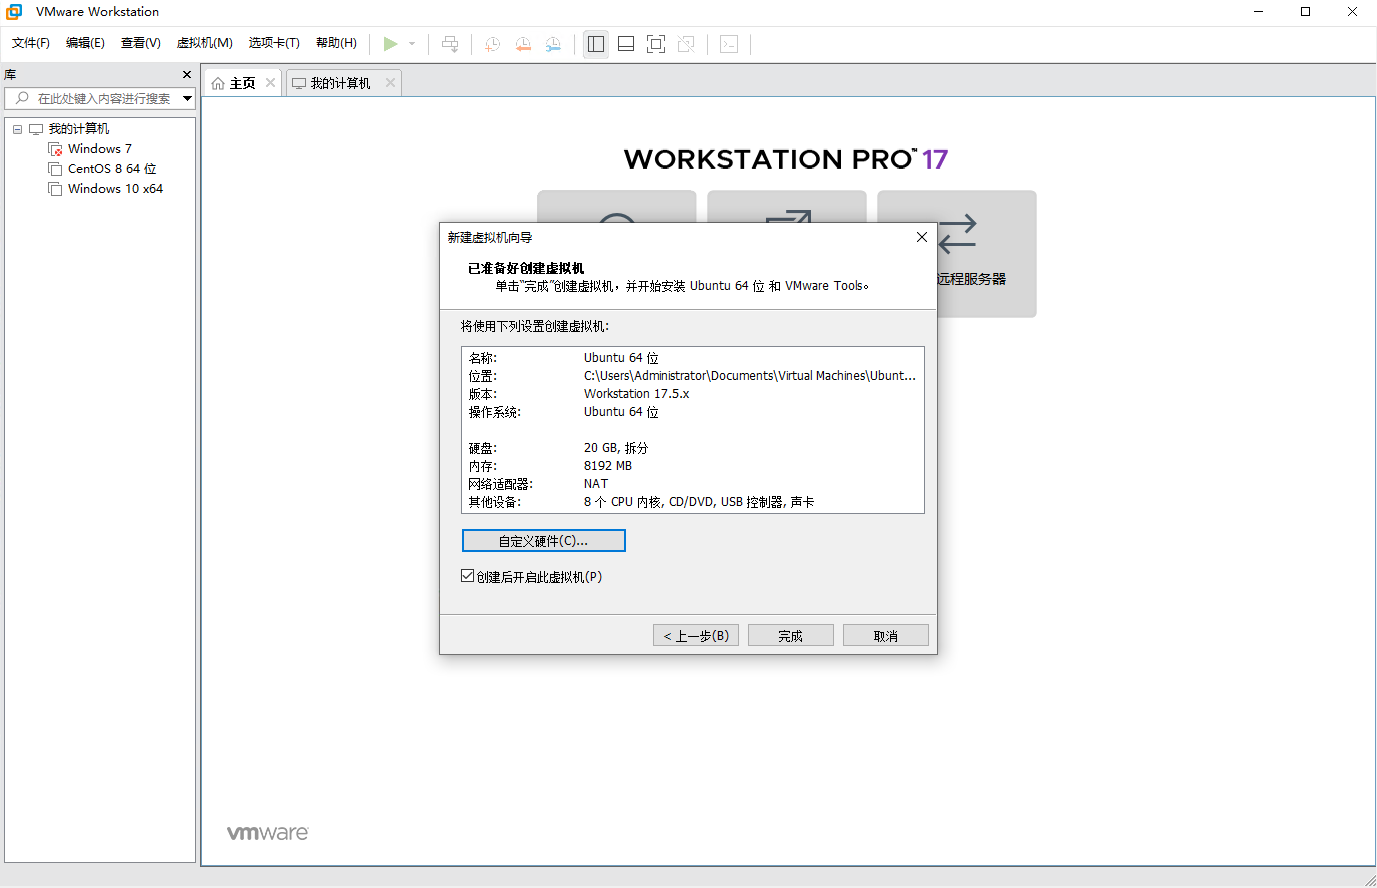Screen dimensions: 1377x888
Task: Open the snapshot manager icon
Action: (x=553, y=44)
